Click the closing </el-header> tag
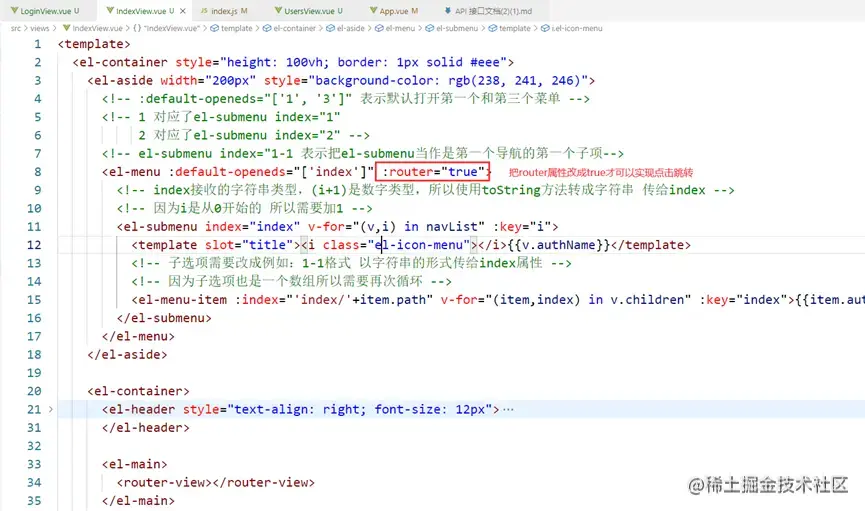 click(x=146, y=428)
